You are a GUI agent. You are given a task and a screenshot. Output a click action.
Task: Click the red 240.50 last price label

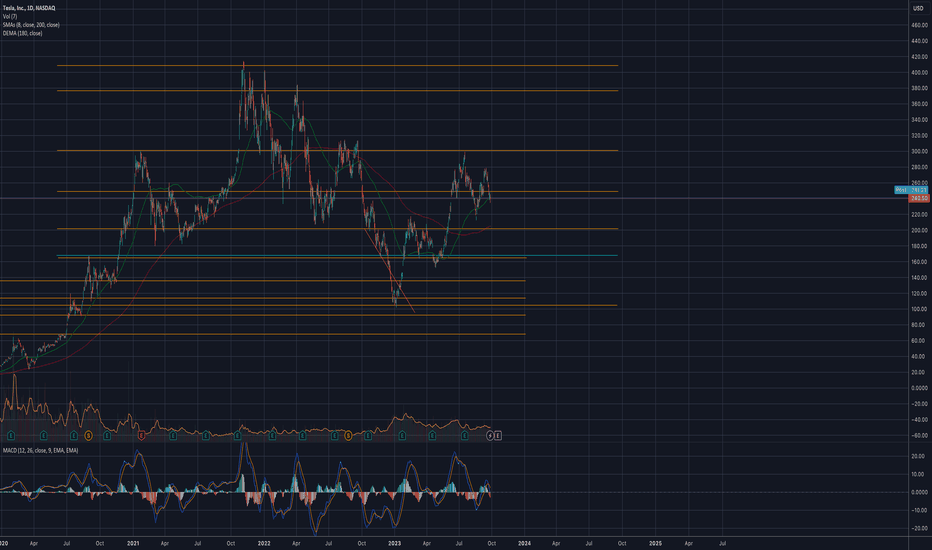tap(918, 198)
